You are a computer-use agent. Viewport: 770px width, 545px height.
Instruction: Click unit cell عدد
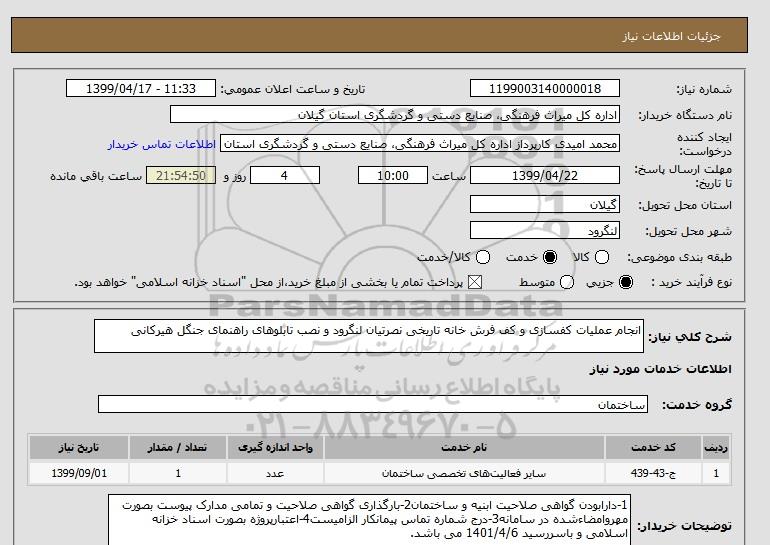[275, 473]
